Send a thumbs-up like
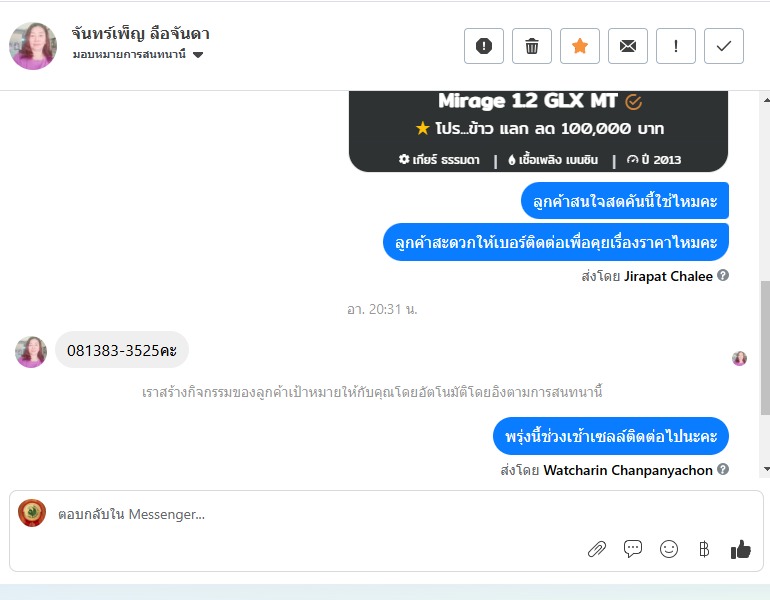Viewport: 770px width, 600px height. coord(741,549)
